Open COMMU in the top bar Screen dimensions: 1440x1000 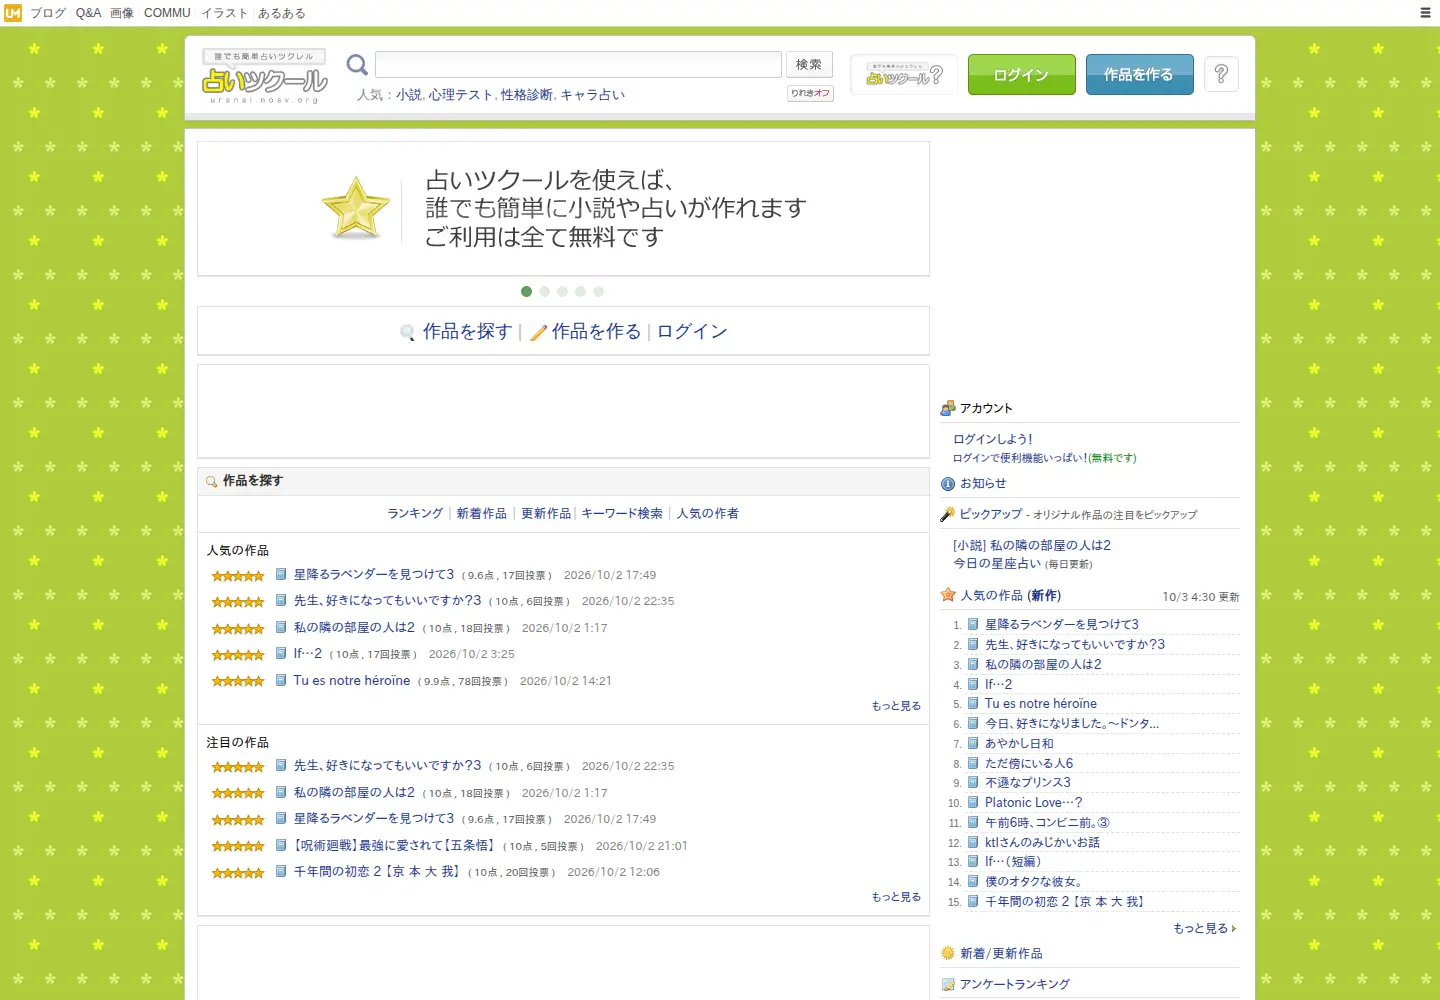(167, 13)
